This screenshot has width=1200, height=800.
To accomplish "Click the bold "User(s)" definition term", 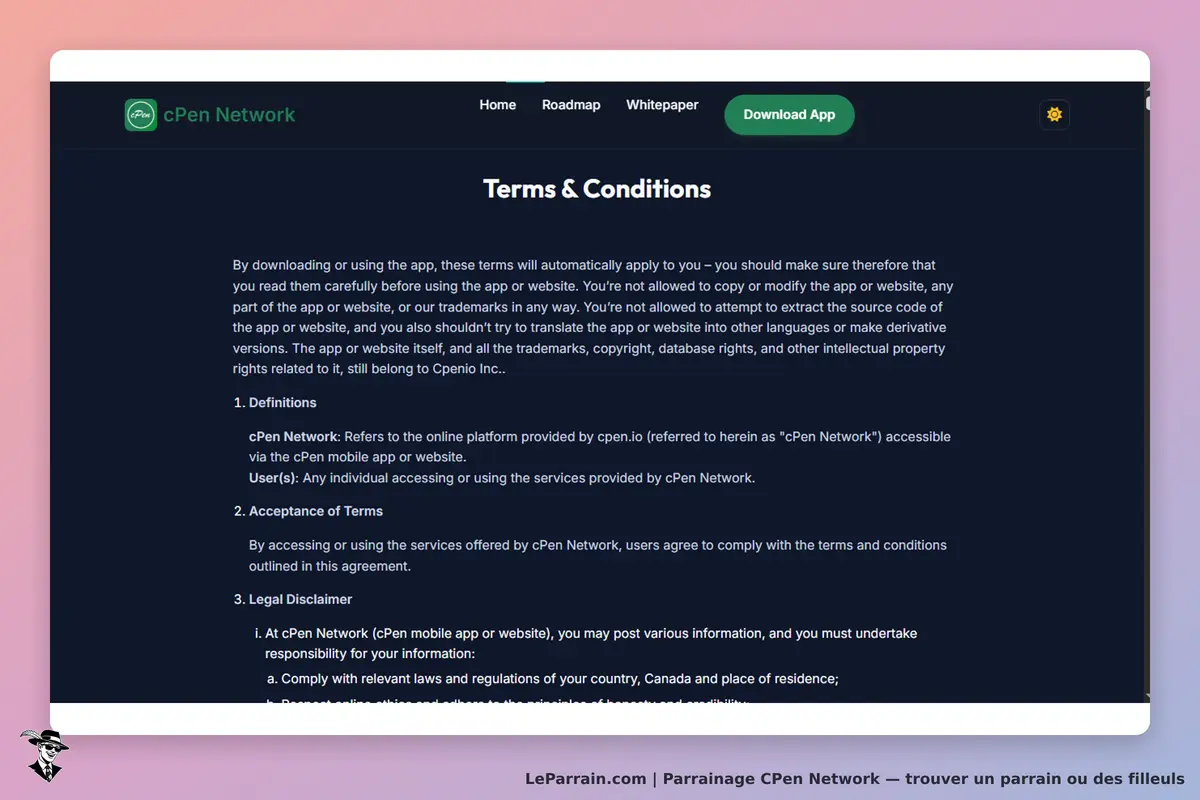I will pyautogui.click(x=273, y=478).
